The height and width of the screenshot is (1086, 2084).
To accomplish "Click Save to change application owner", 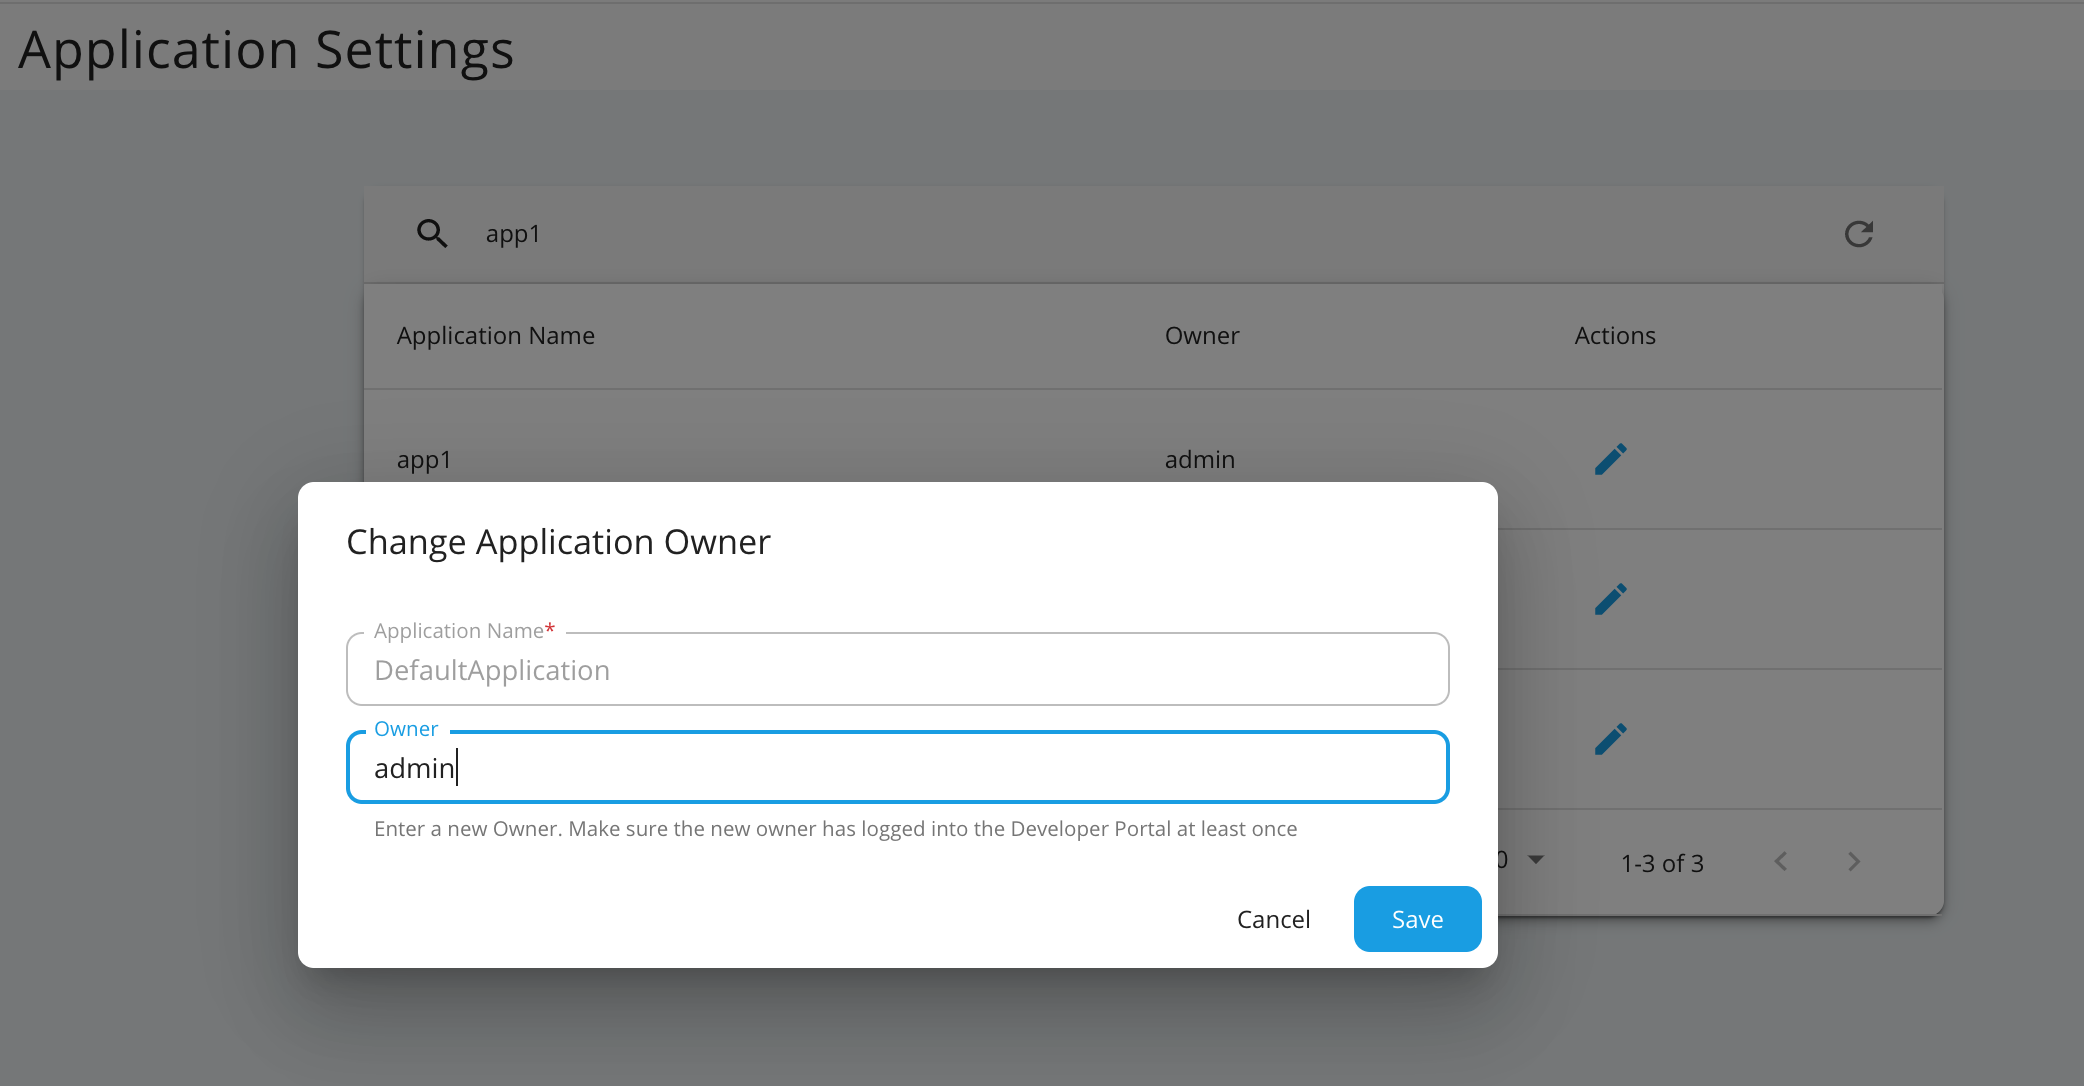I will (x=1417, y=918).
